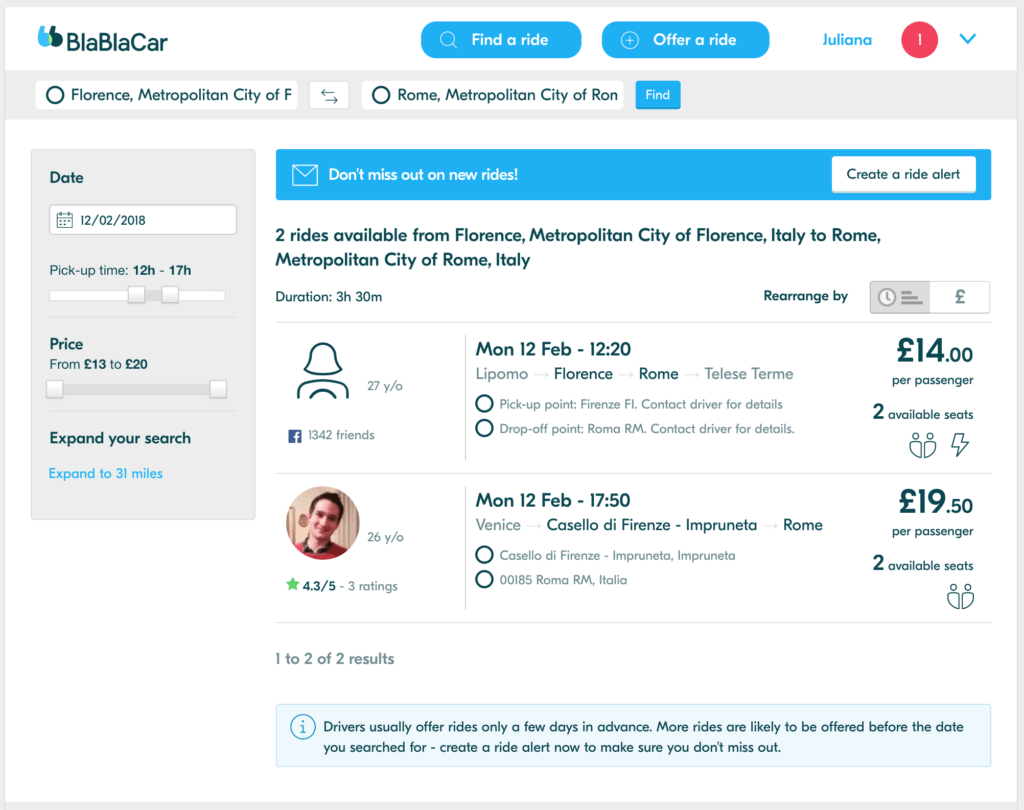Click the circle beside 00185 Roma RM, Italia

pos(484,579)
